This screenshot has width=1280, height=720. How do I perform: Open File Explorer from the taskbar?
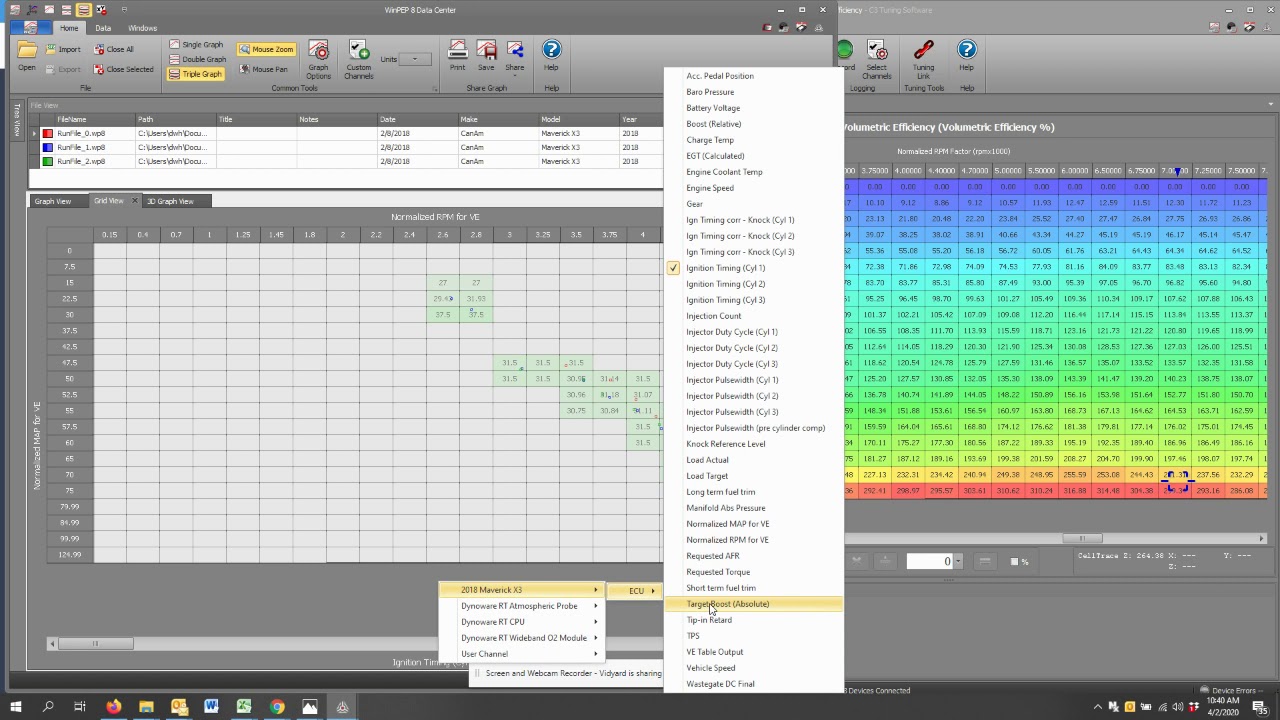(146, 707)
